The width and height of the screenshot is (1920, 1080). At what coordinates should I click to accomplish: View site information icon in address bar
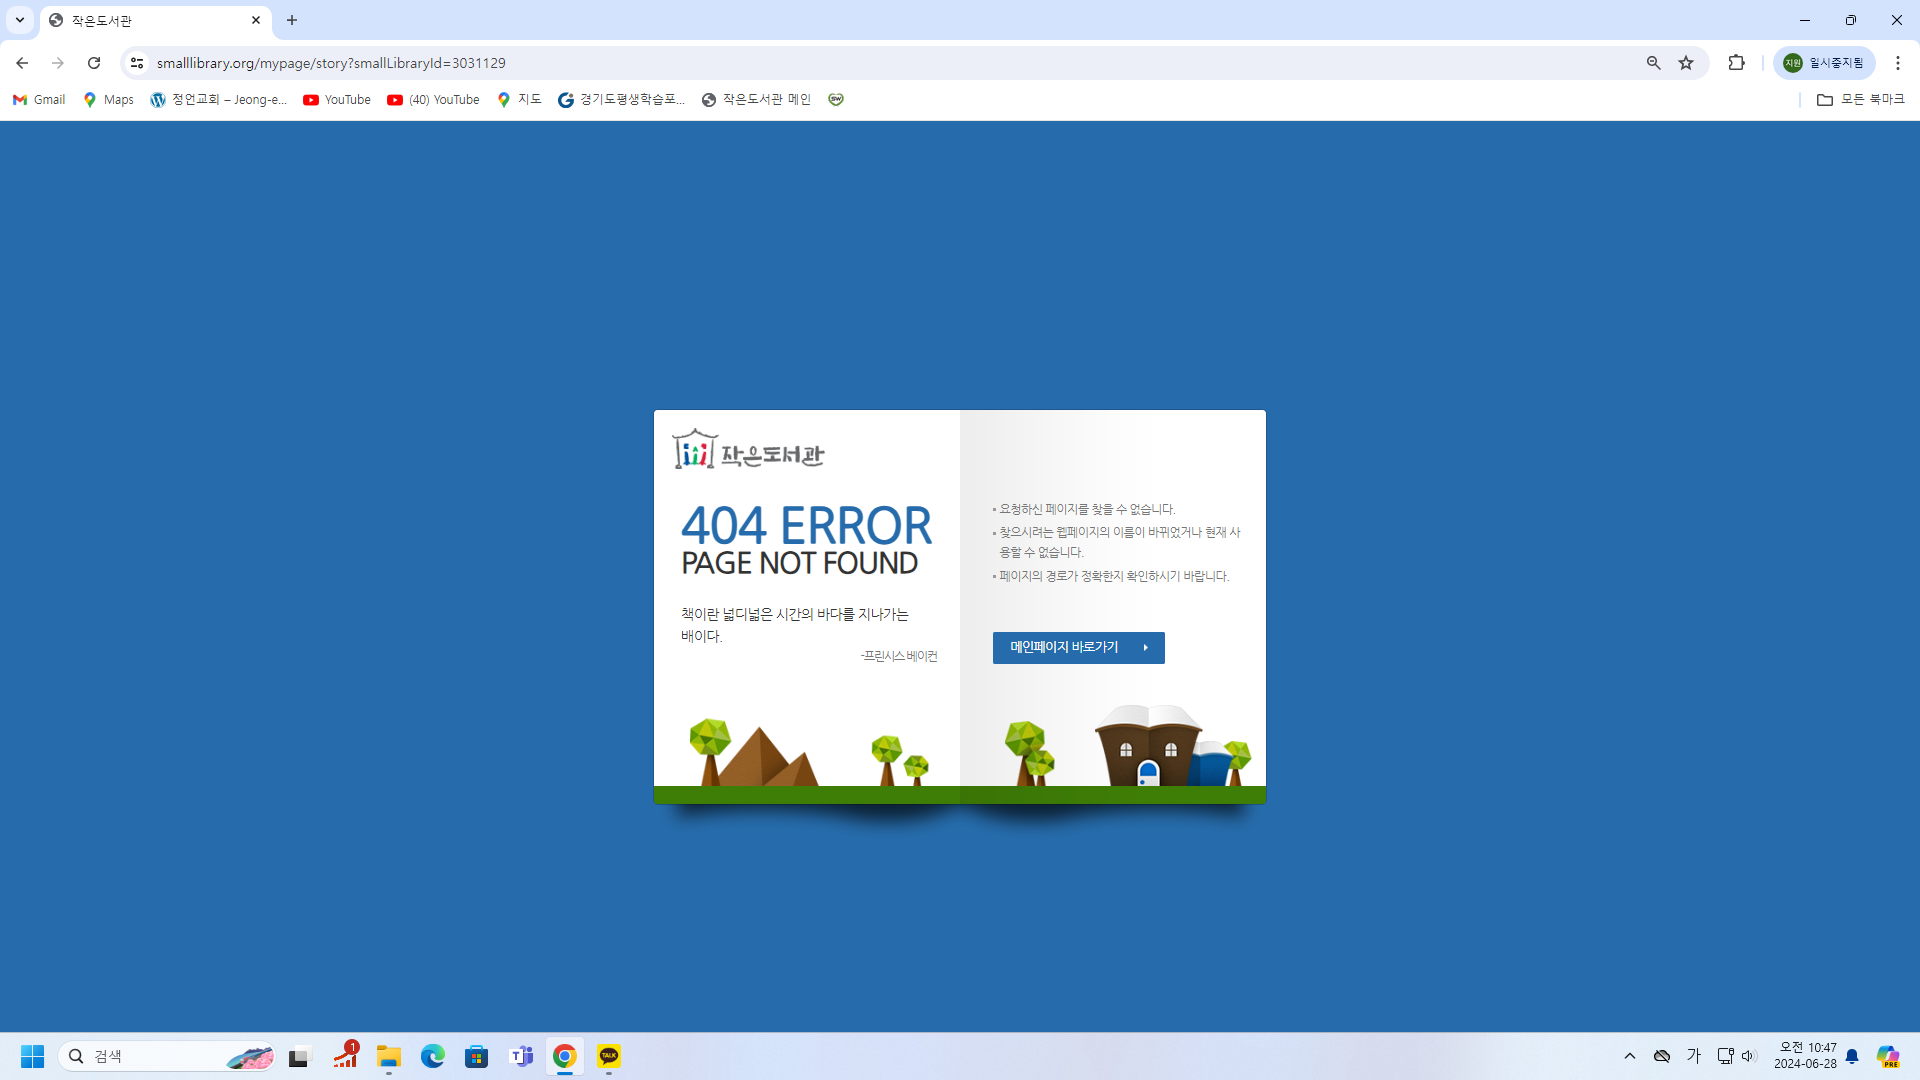137,63
